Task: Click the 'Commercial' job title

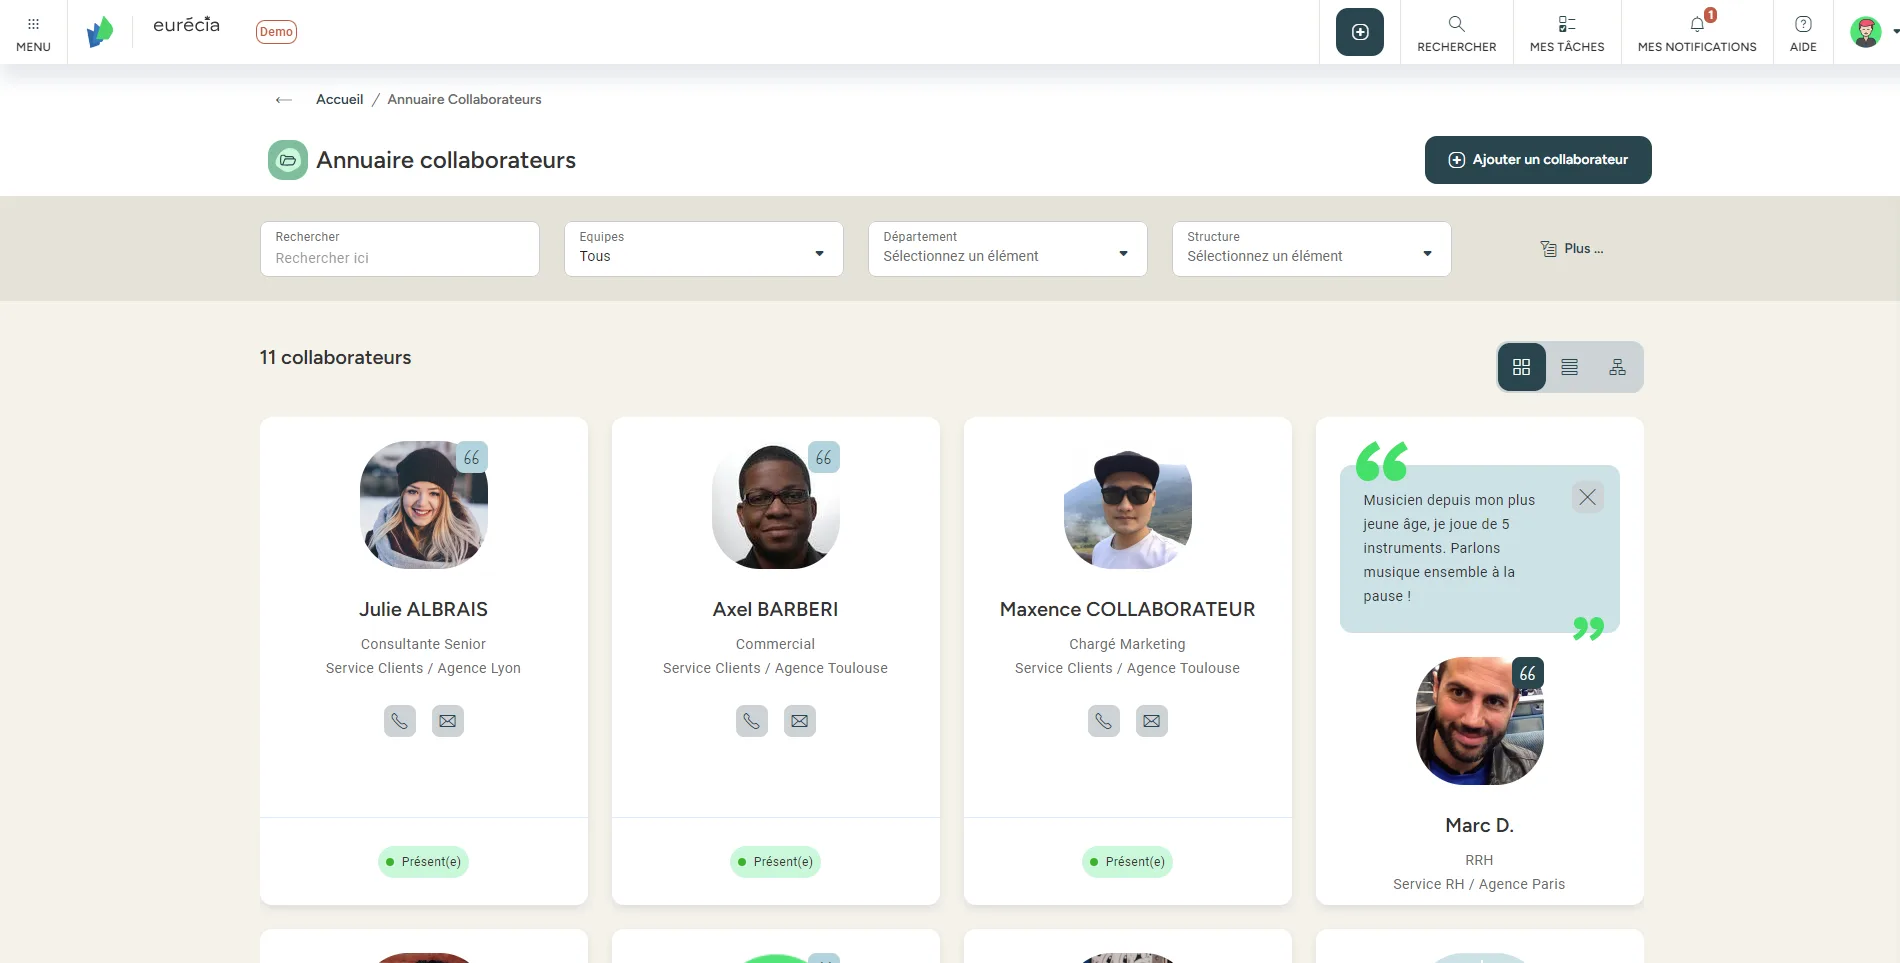Action: tap(776, 645)
